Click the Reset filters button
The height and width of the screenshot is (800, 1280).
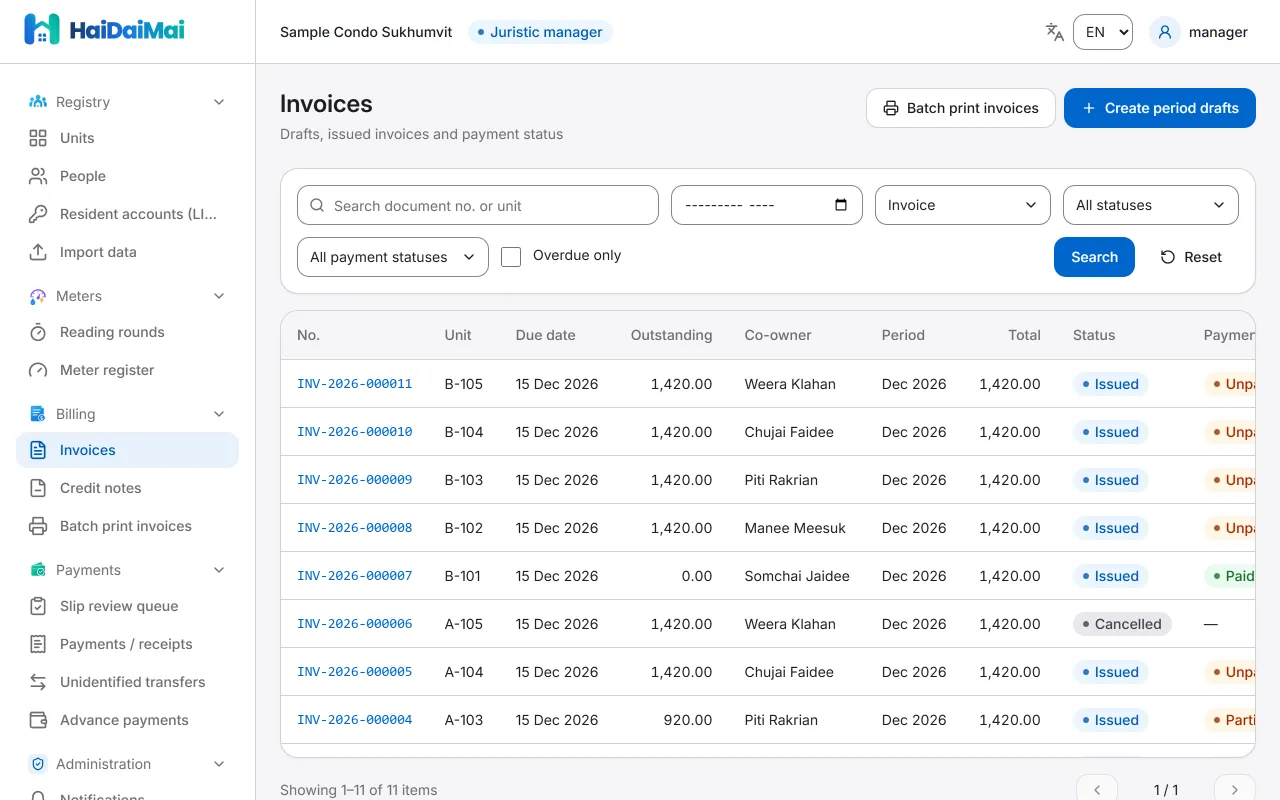coord(1191,257)
